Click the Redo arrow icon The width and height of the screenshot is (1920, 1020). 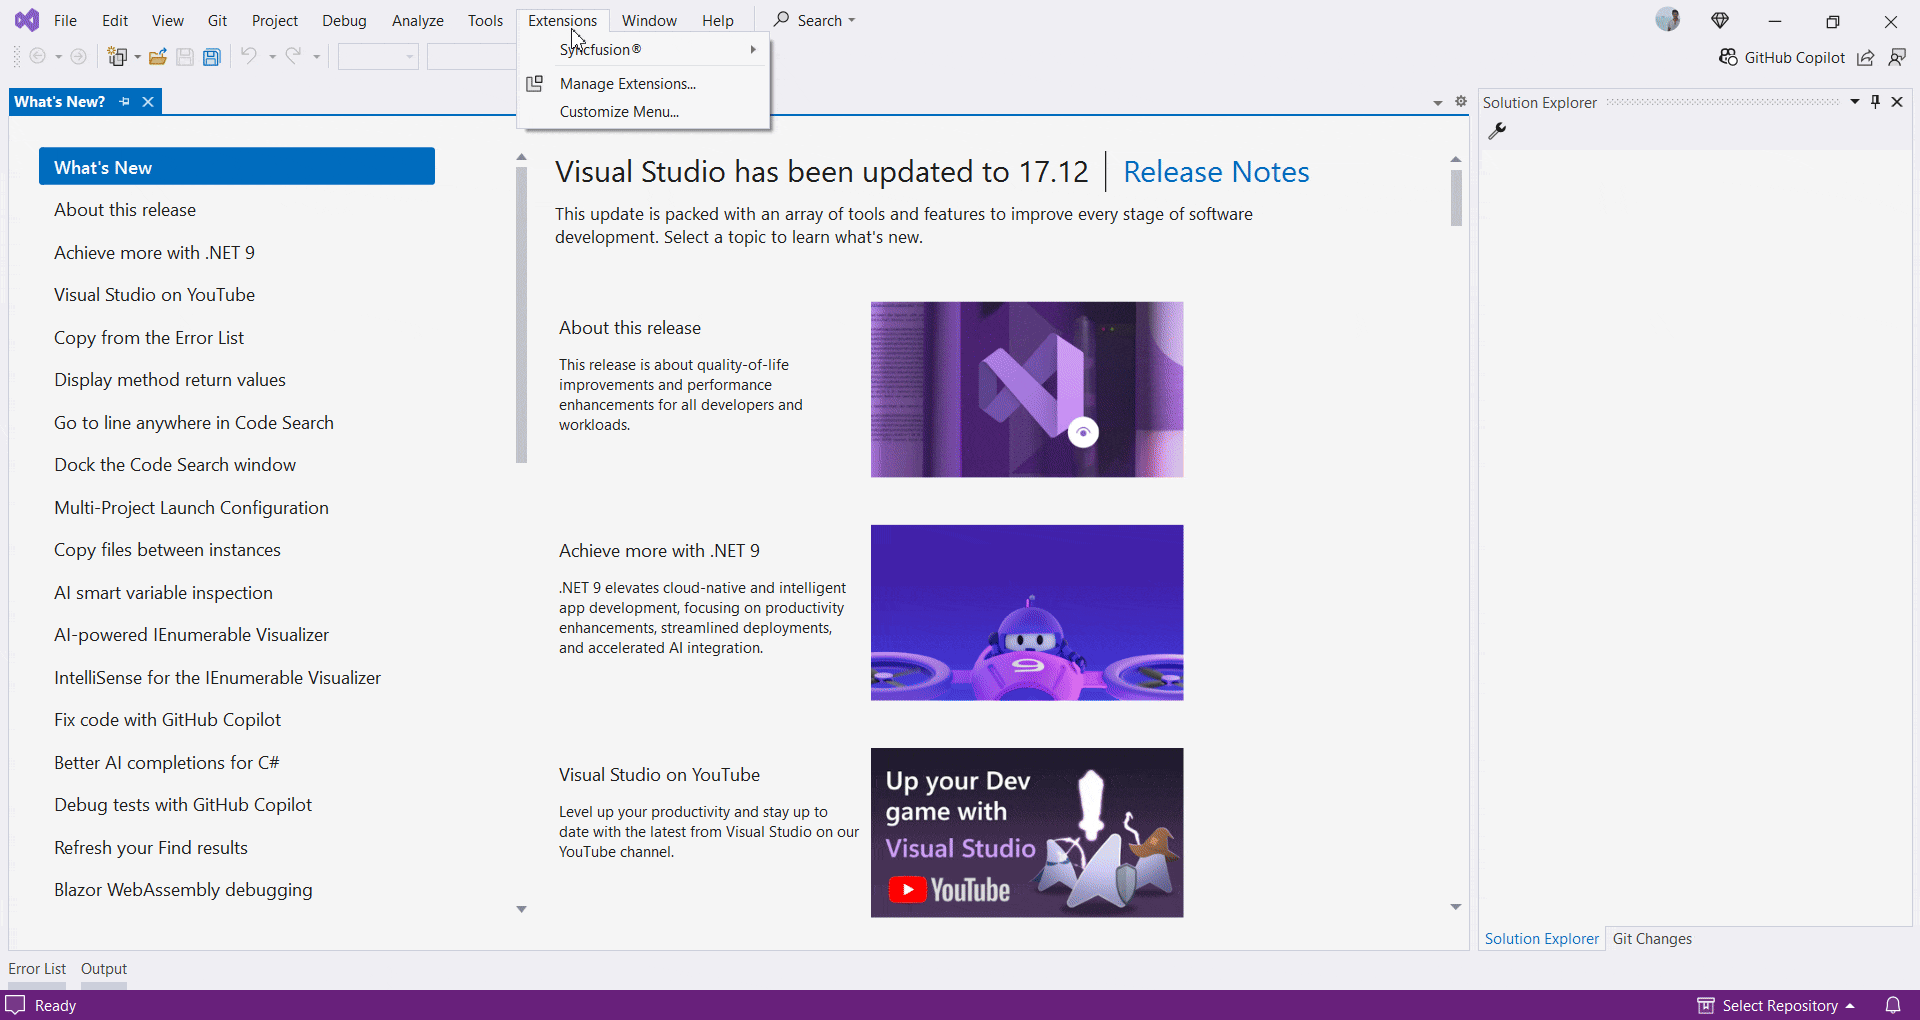293,56
